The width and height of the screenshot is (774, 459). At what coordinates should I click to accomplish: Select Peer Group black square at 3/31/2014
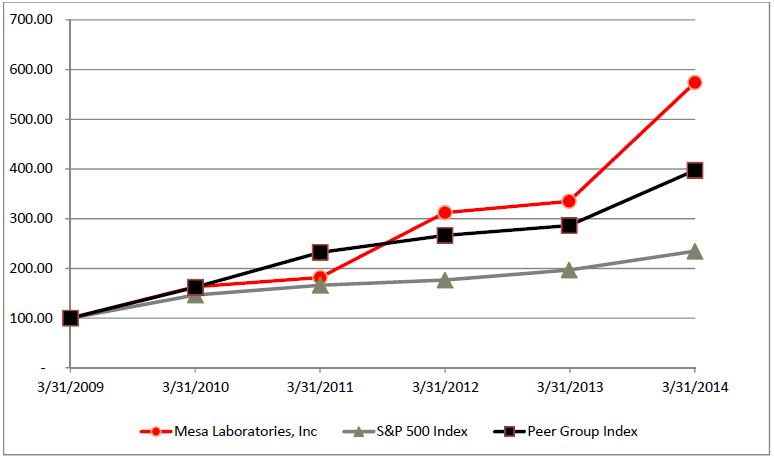pyautogui.click(x=695, y=170)
